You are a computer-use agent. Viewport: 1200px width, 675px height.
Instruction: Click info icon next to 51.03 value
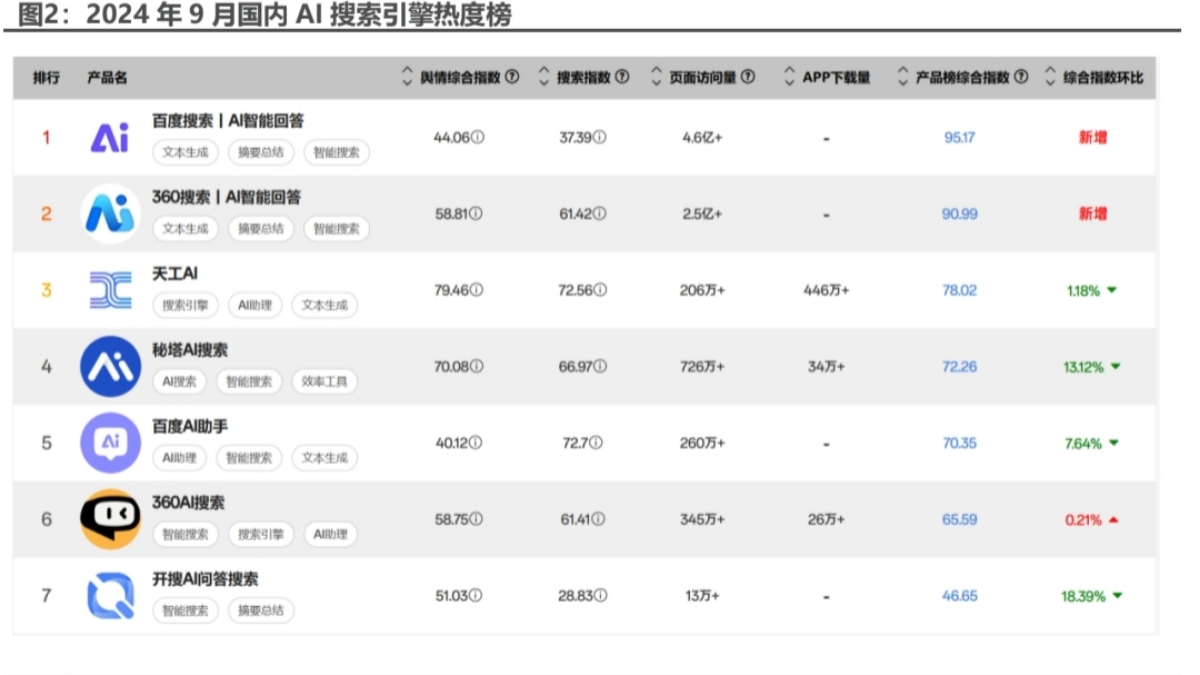(x=477, y=596)
